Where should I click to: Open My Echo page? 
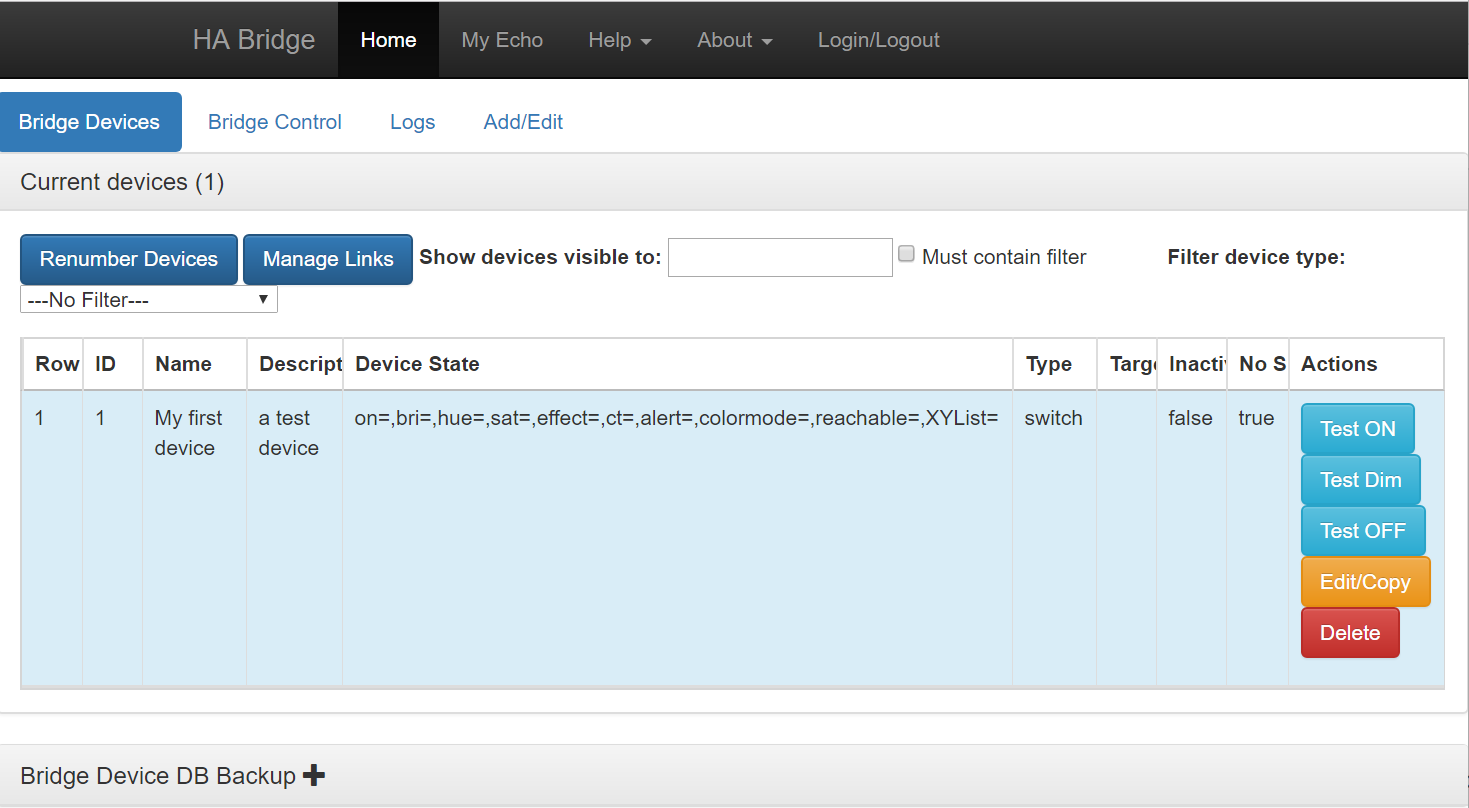[x=502, y=40]
